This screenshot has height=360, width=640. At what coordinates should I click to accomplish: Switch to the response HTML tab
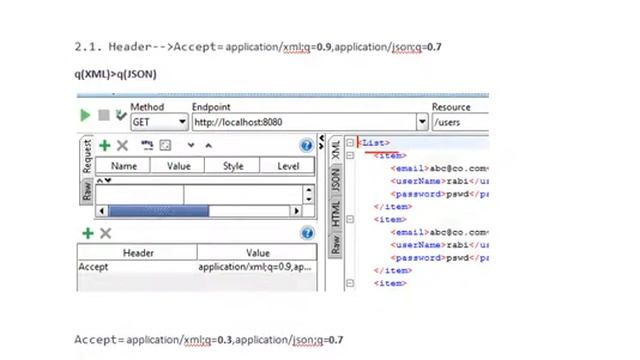tap(336, 213)
